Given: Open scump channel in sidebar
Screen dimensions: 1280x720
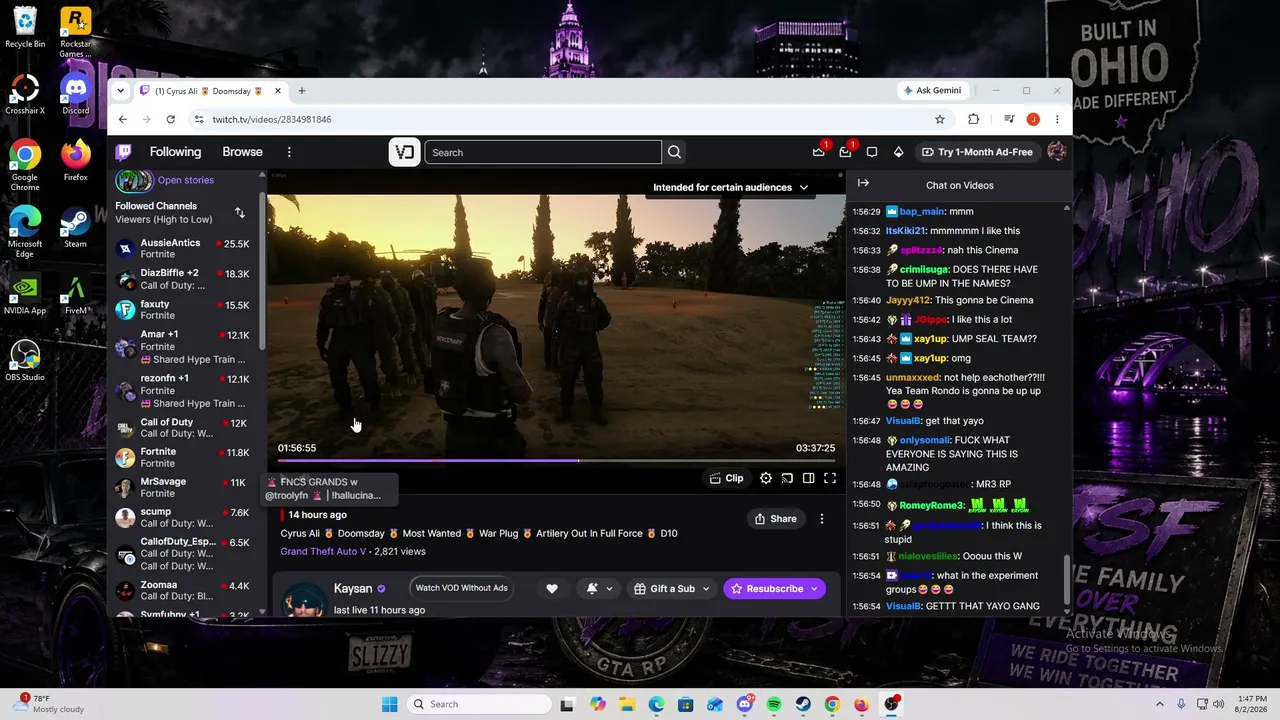Looking at the screenshot, I should click(183, 518).
